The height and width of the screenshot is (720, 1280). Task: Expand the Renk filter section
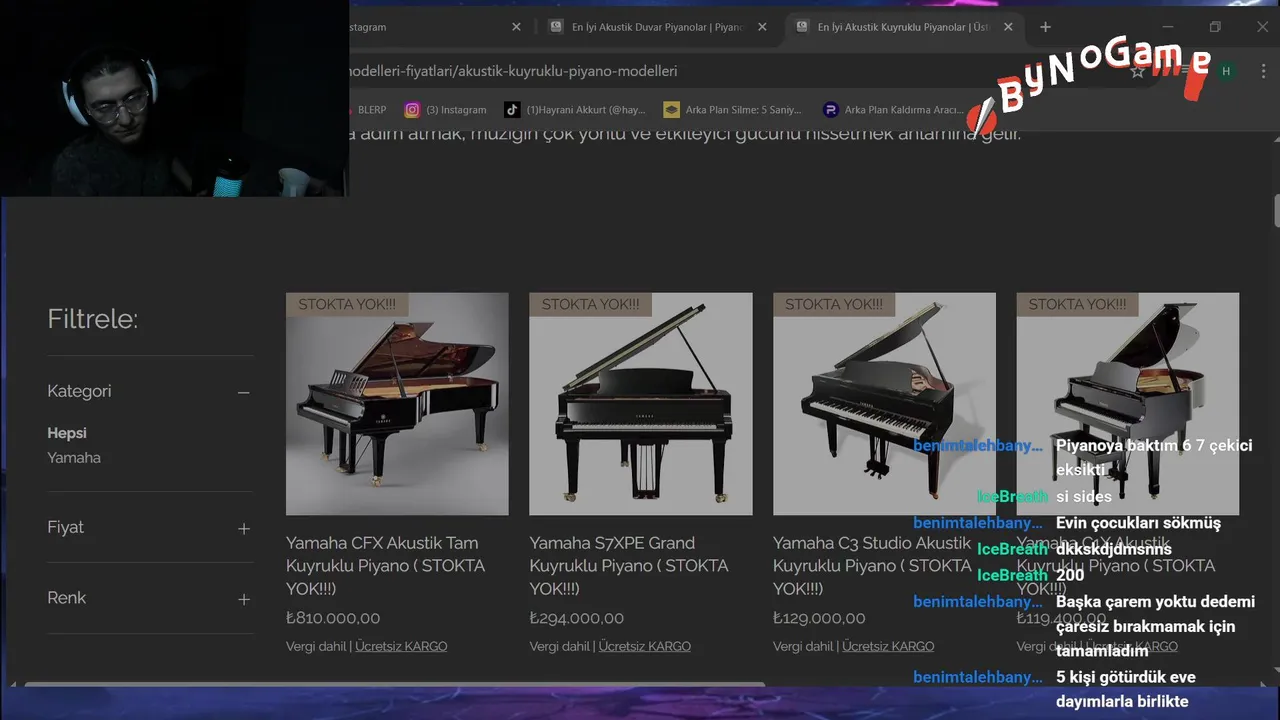click(244, 599)
